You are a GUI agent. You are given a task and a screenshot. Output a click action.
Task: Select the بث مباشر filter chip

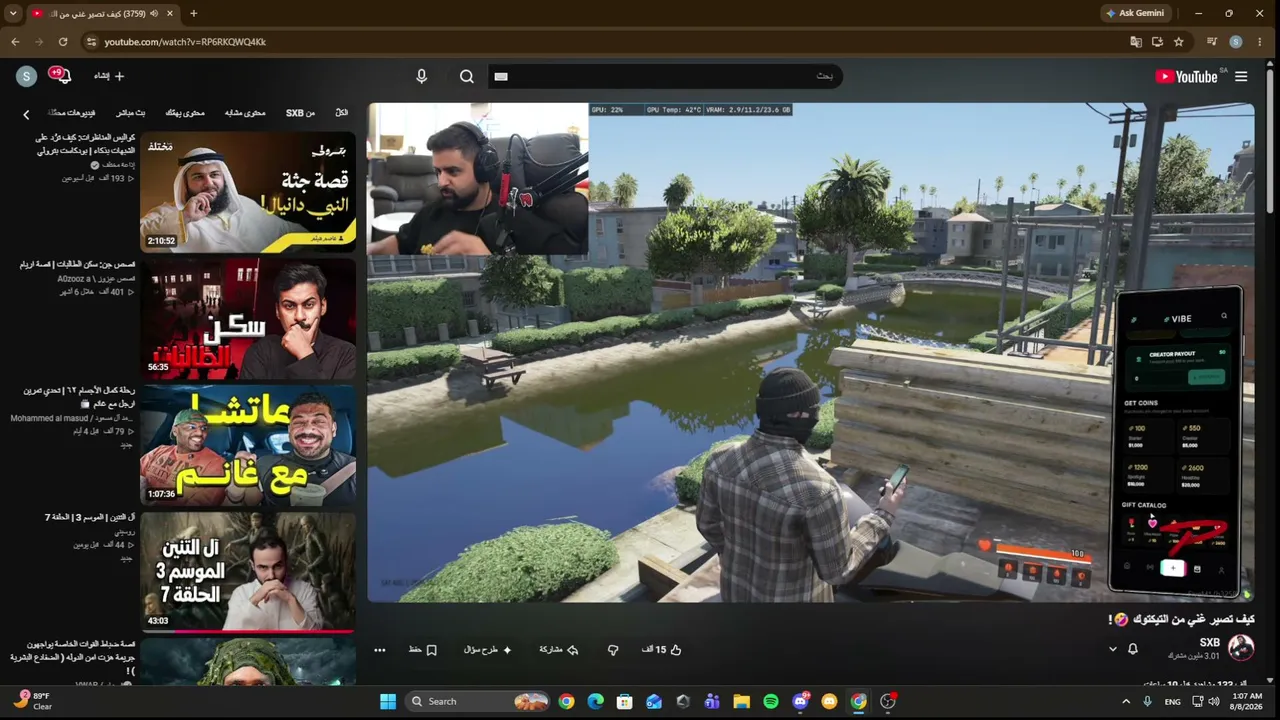[x=130, y=113]
